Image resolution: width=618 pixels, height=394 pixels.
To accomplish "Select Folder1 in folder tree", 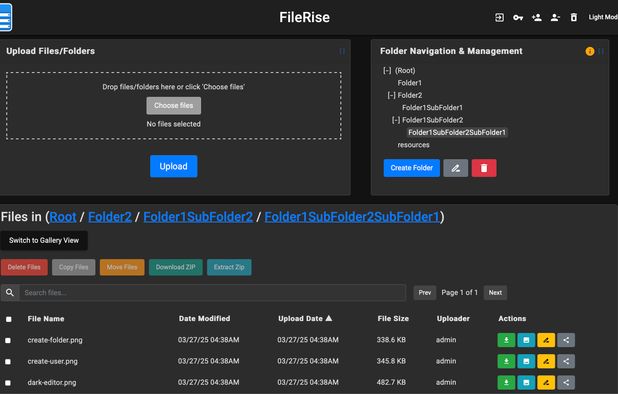I will click(410, 83).
